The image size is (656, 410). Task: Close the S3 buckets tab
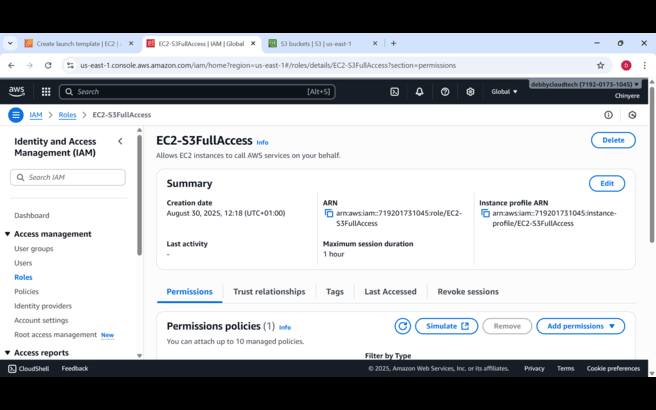point(375,44)
